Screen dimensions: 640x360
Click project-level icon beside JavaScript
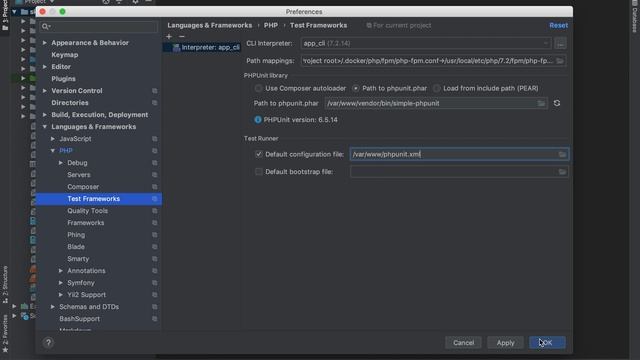click(x=155, y=139)
